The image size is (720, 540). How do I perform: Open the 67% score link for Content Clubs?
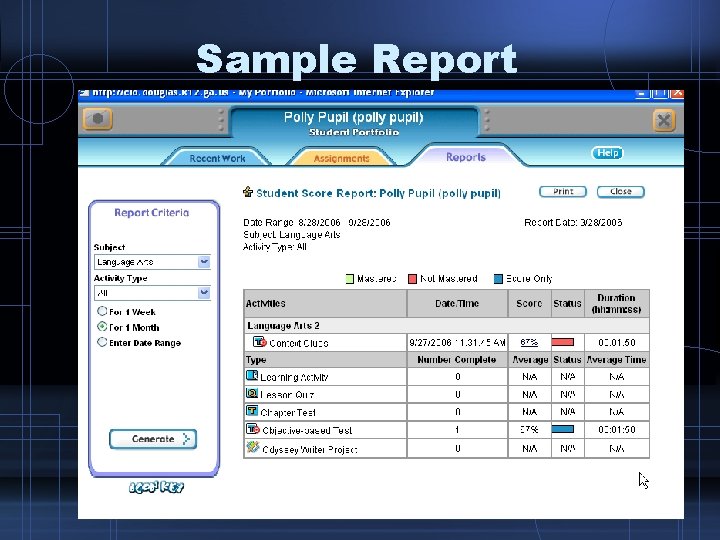coord(529,342)
